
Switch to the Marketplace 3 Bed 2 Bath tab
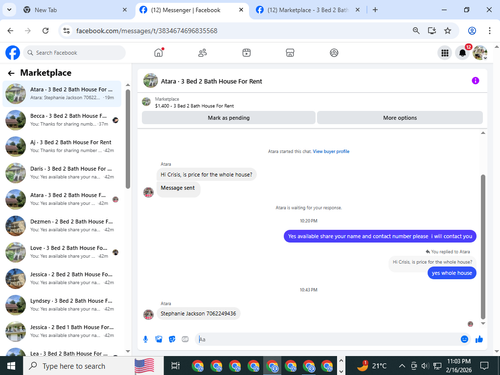click(x=308, y=10)
